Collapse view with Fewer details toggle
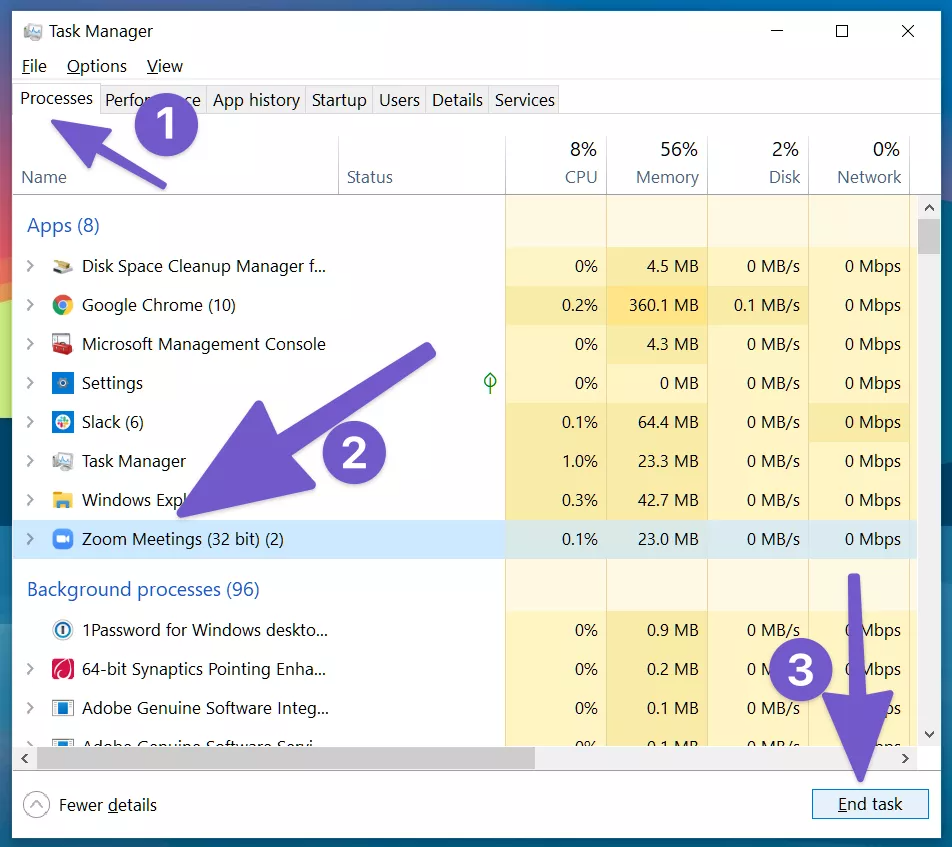This screenshot has height=847, width=952. [90, 805]
